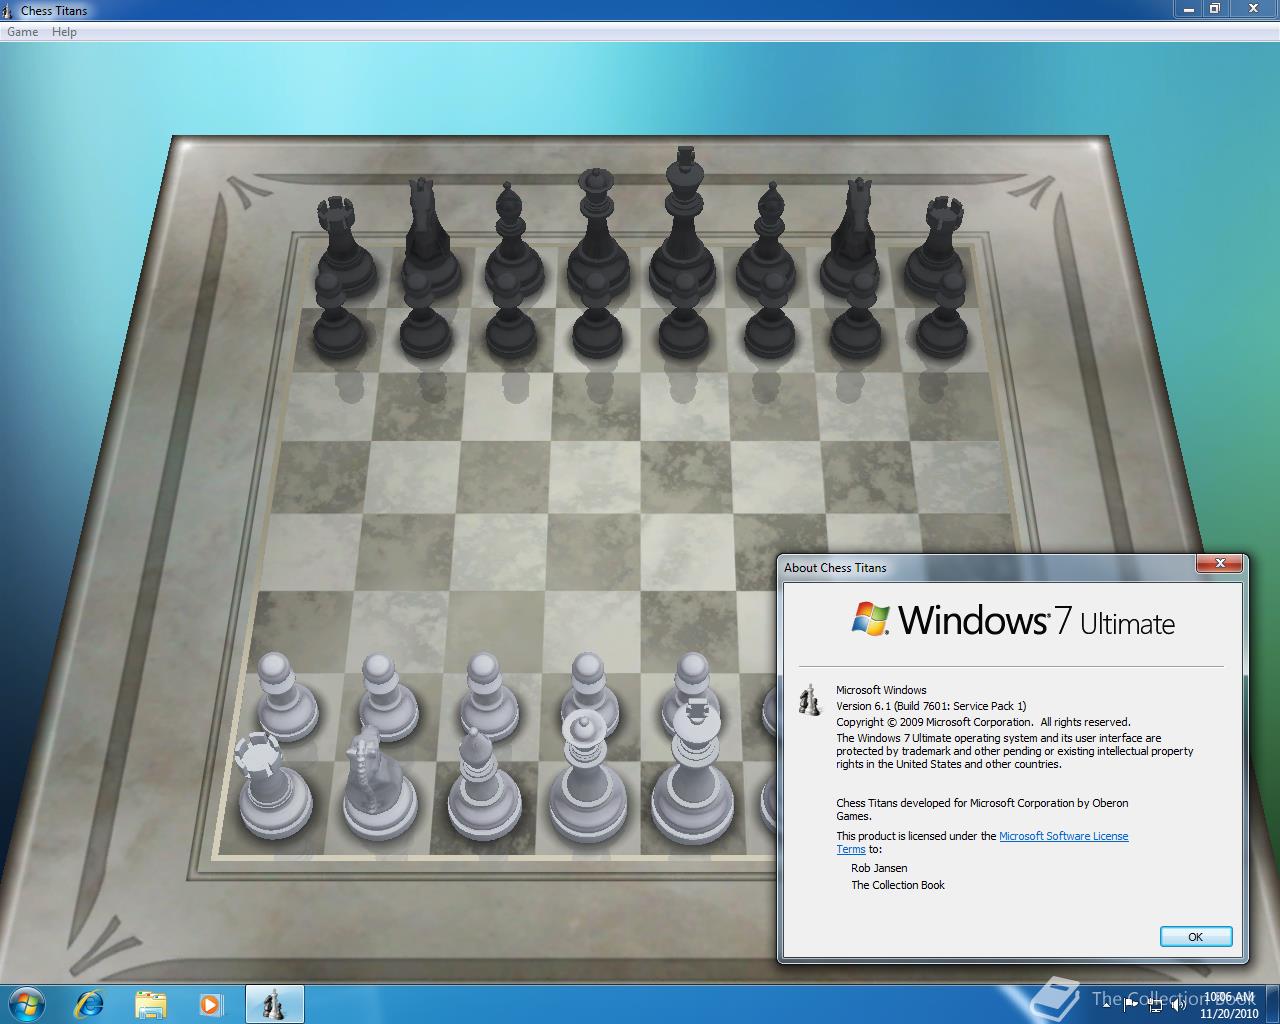Click the "Microsoft Windows" text in About dialog
Image resolution: width=1280 pixels, height=1024 pixels.
pyautogui.click(x=881, y=690)
